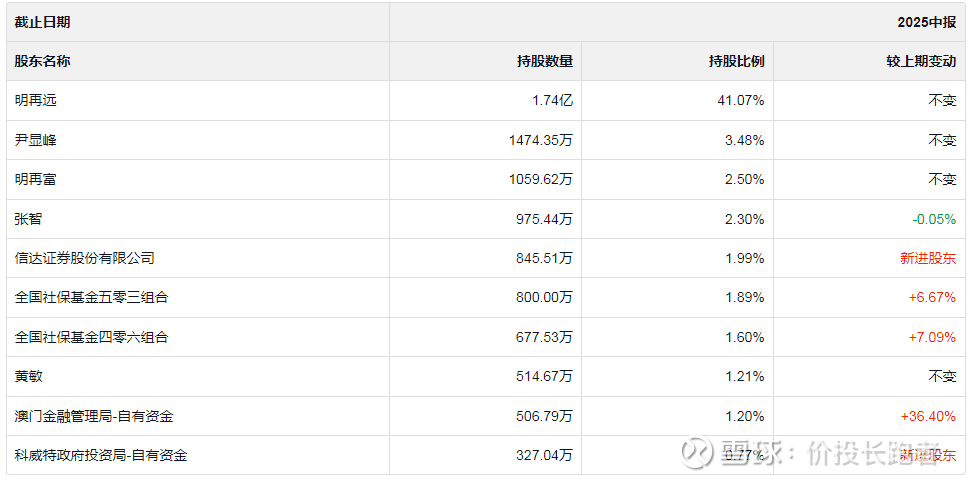968x483 pixels.
Task: Open shareholder 尹显峰
Action: [36, 140]
